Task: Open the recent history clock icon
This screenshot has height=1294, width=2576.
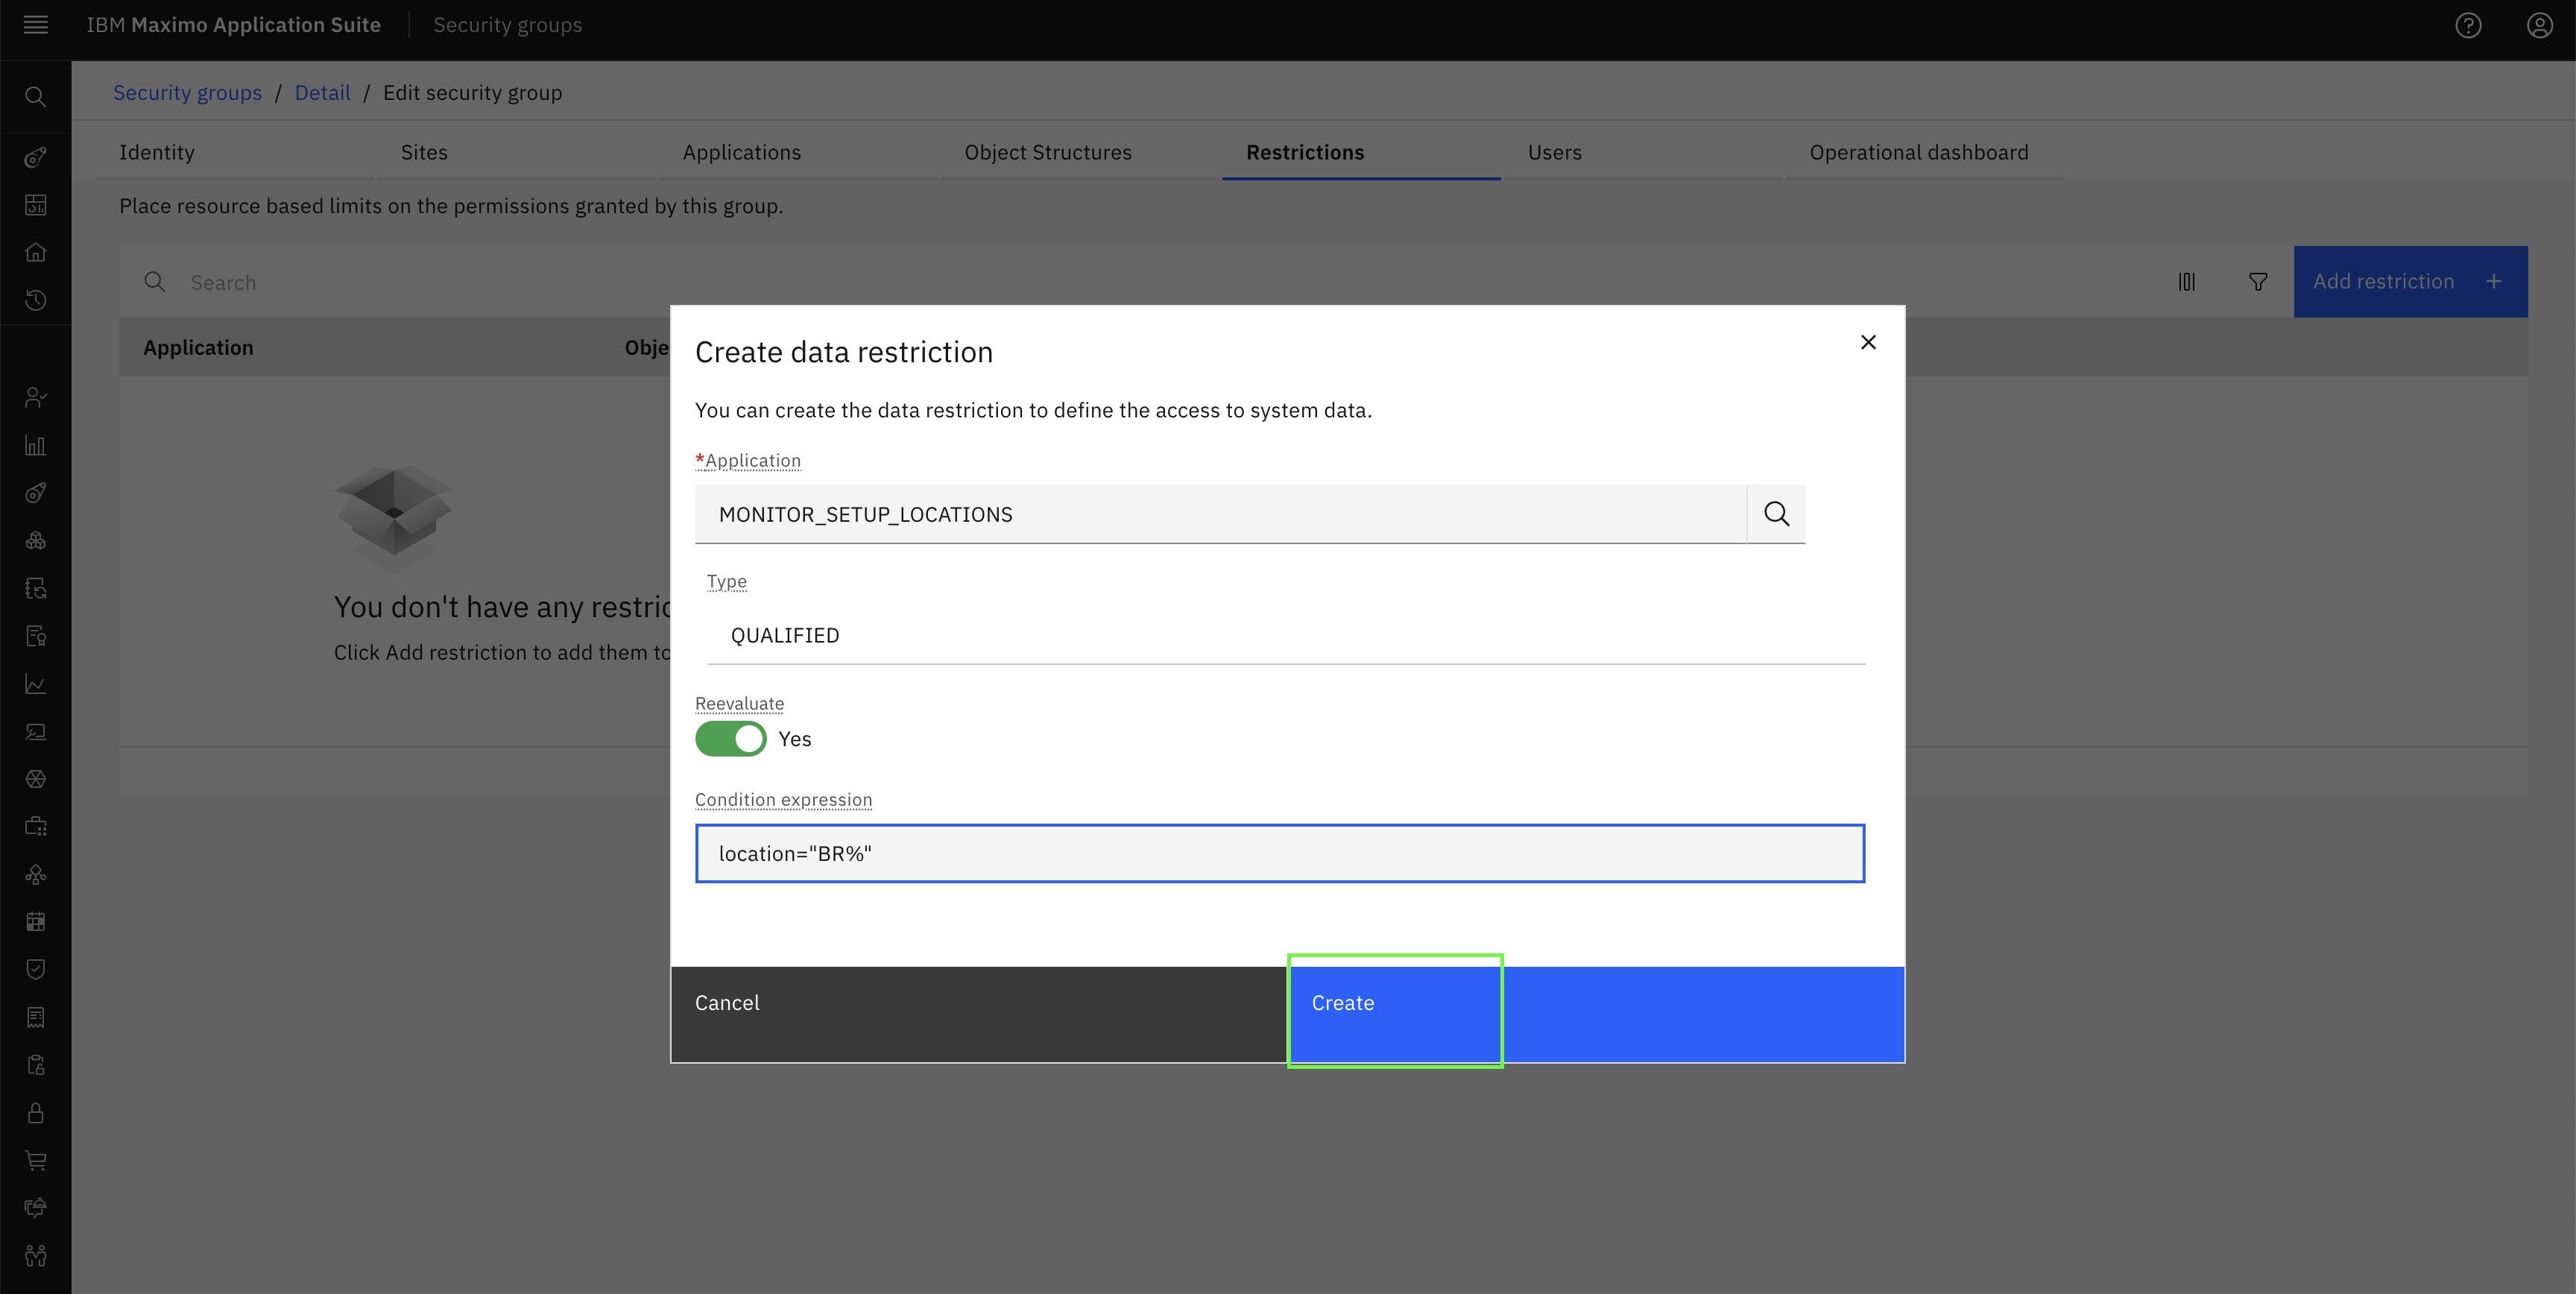Action: coord(35,300)
